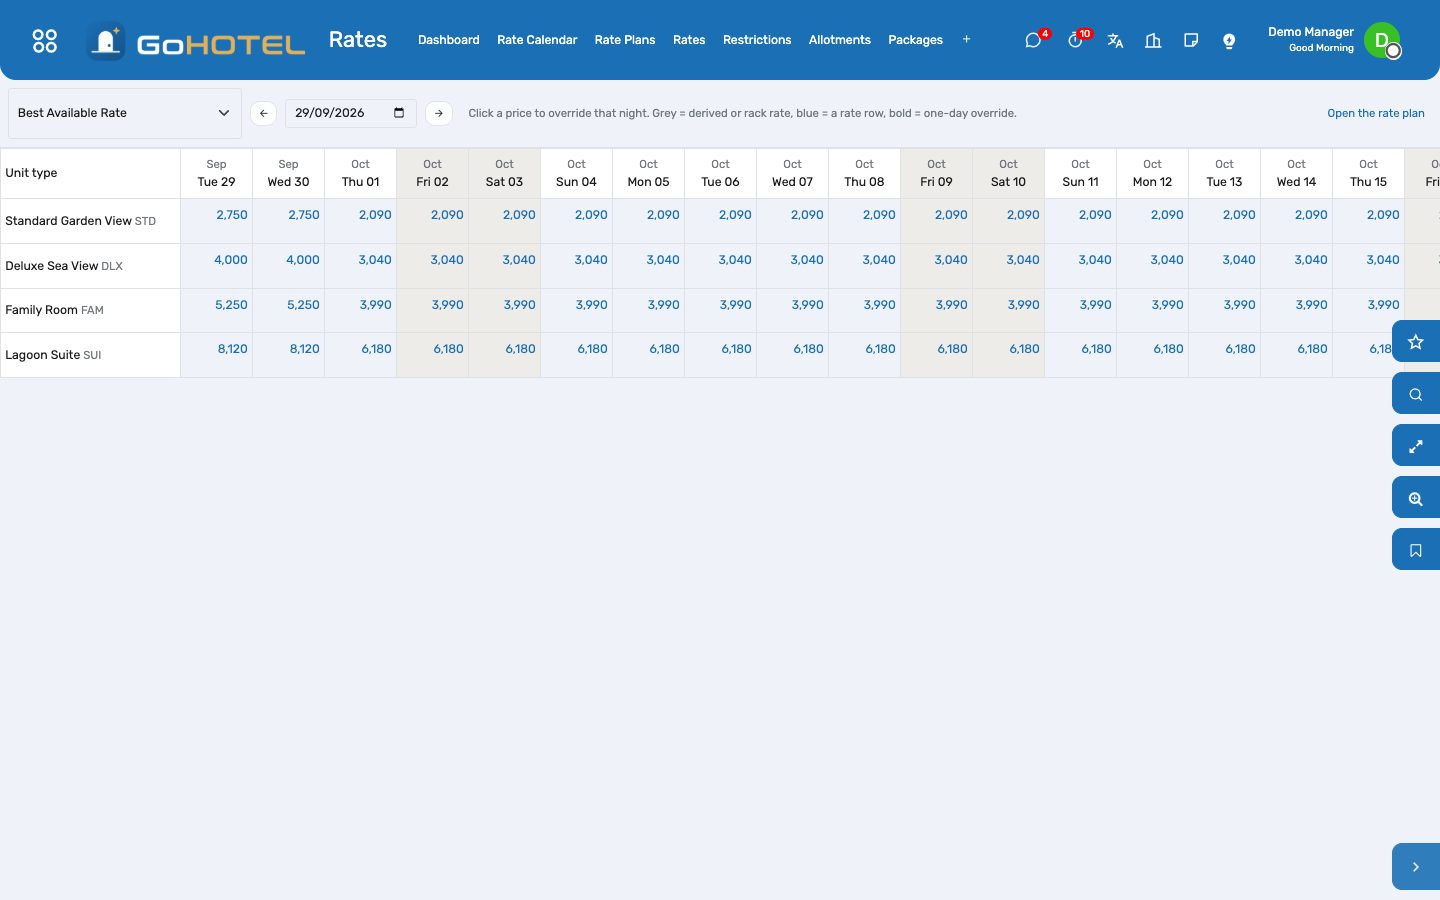This screenshot has height=900, width=1440.
Task: Click the Family Room FAM row label
Action: [x=54, y=310]
